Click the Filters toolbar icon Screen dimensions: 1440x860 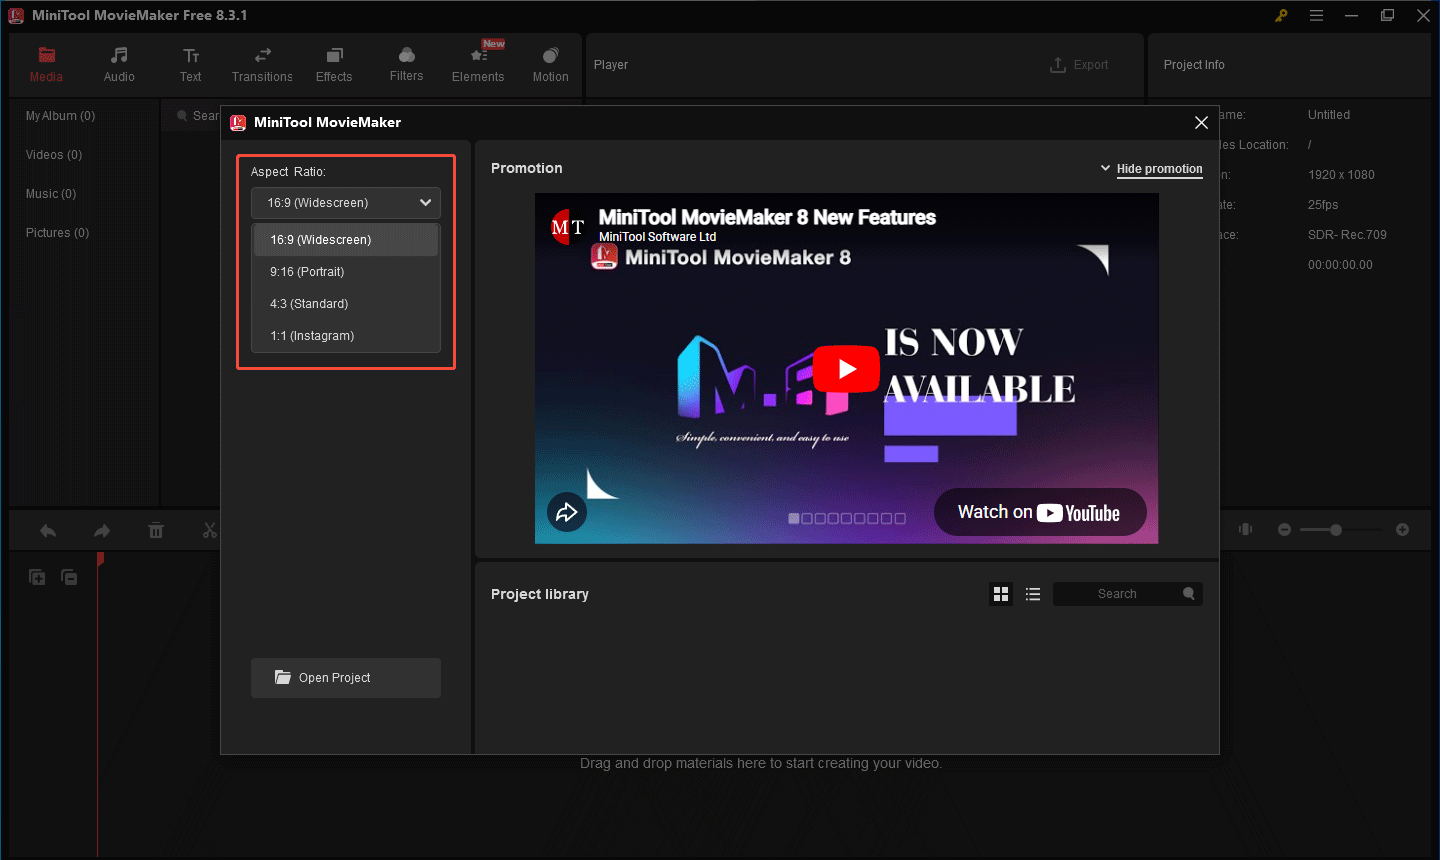pyautogui.click(x=405, y=64)
